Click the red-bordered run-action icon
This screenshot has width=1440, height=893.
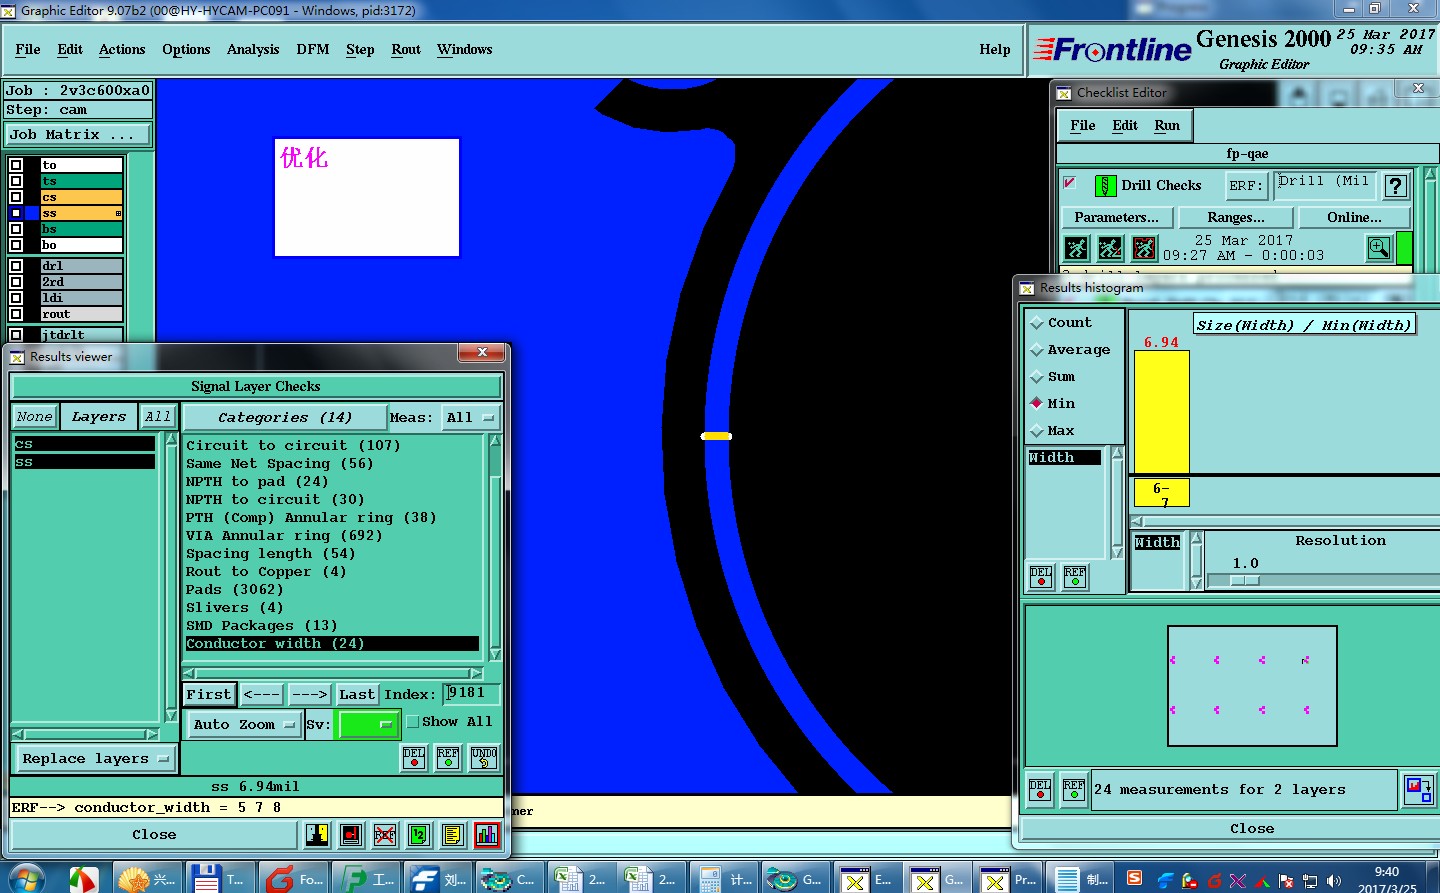(x=1144, y=248)
